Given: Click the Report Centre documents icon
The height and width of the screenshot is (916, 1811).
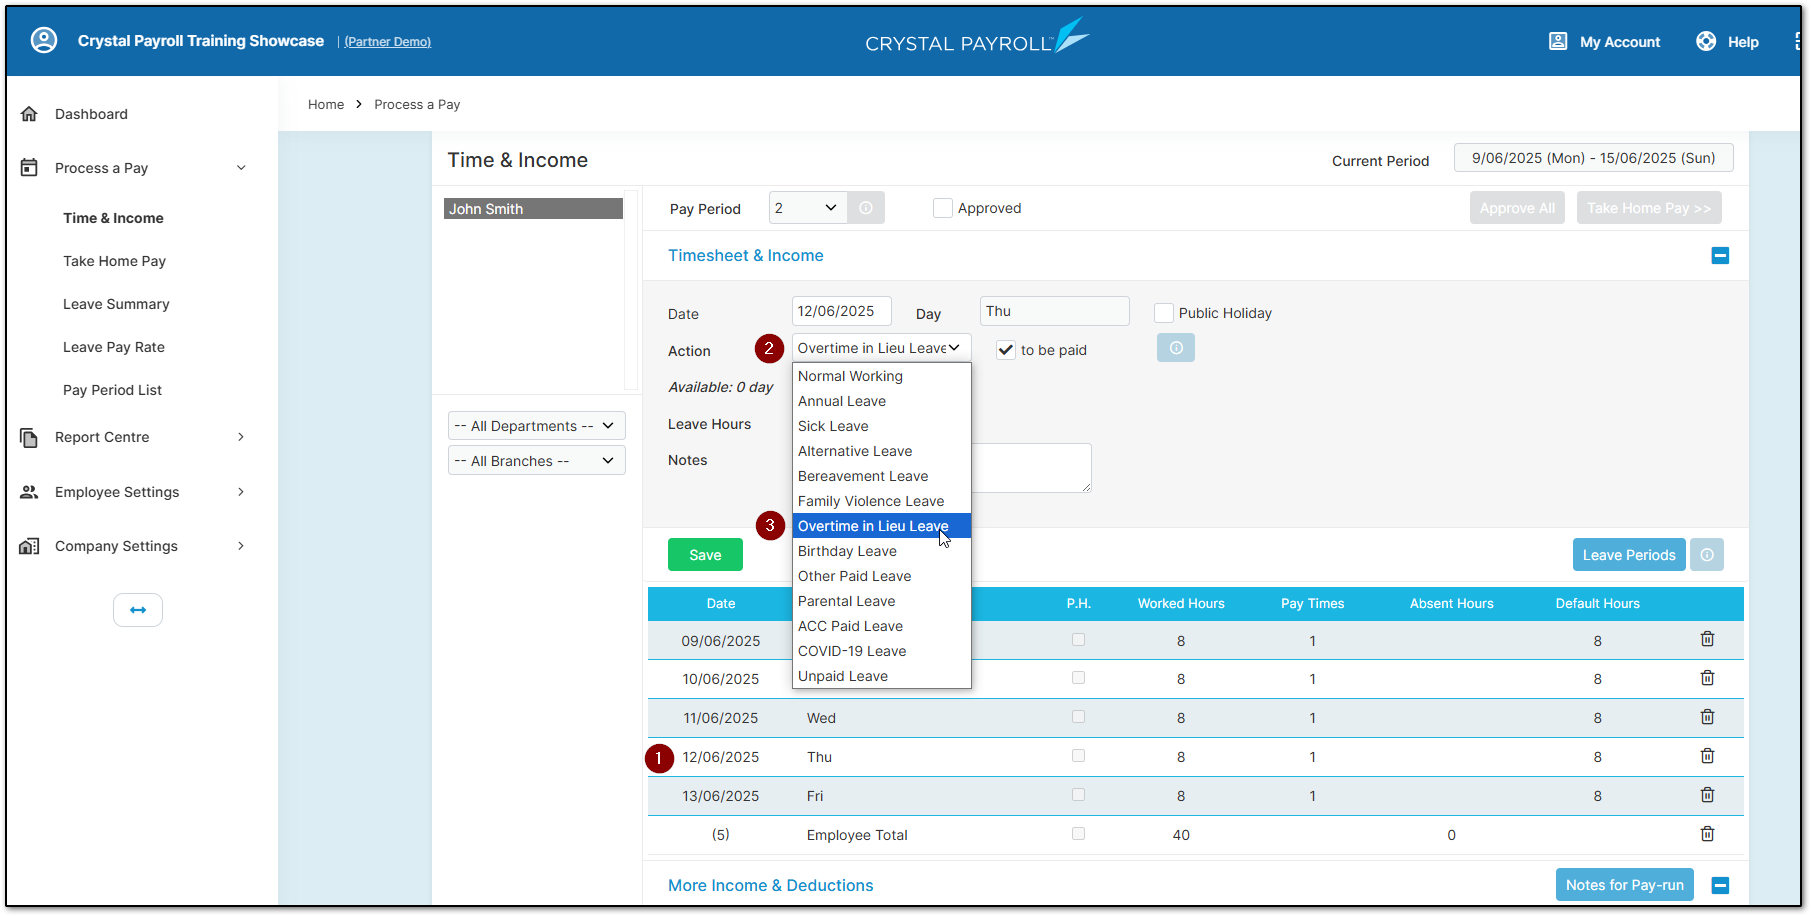Looking at the screenshot, I should pos(30,437).
